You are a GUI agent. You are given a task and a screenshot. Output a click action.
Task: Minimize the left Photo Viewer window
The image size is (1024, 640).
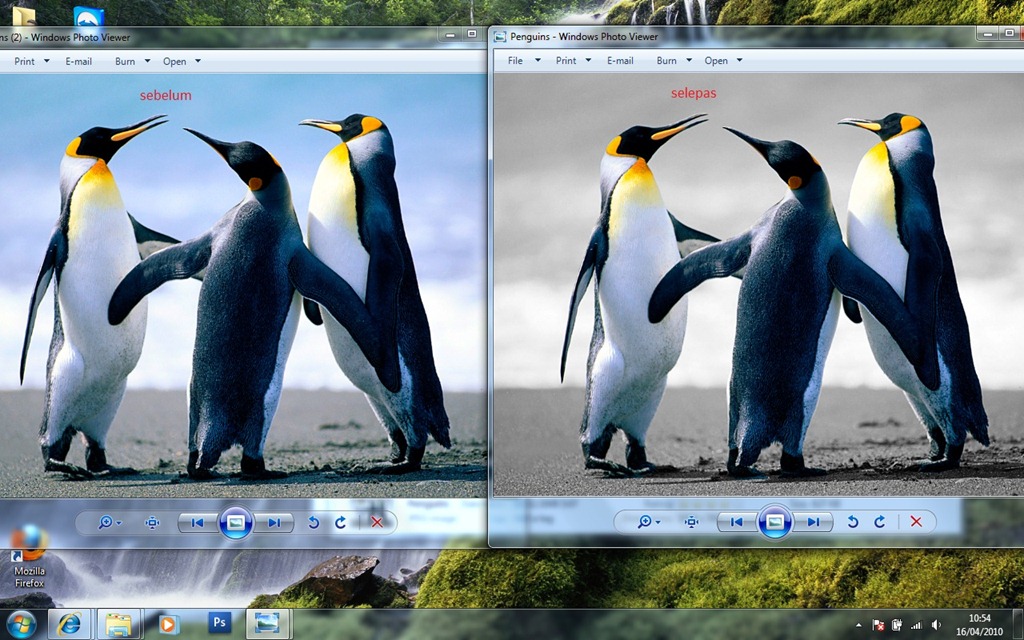tap(449, 34)
